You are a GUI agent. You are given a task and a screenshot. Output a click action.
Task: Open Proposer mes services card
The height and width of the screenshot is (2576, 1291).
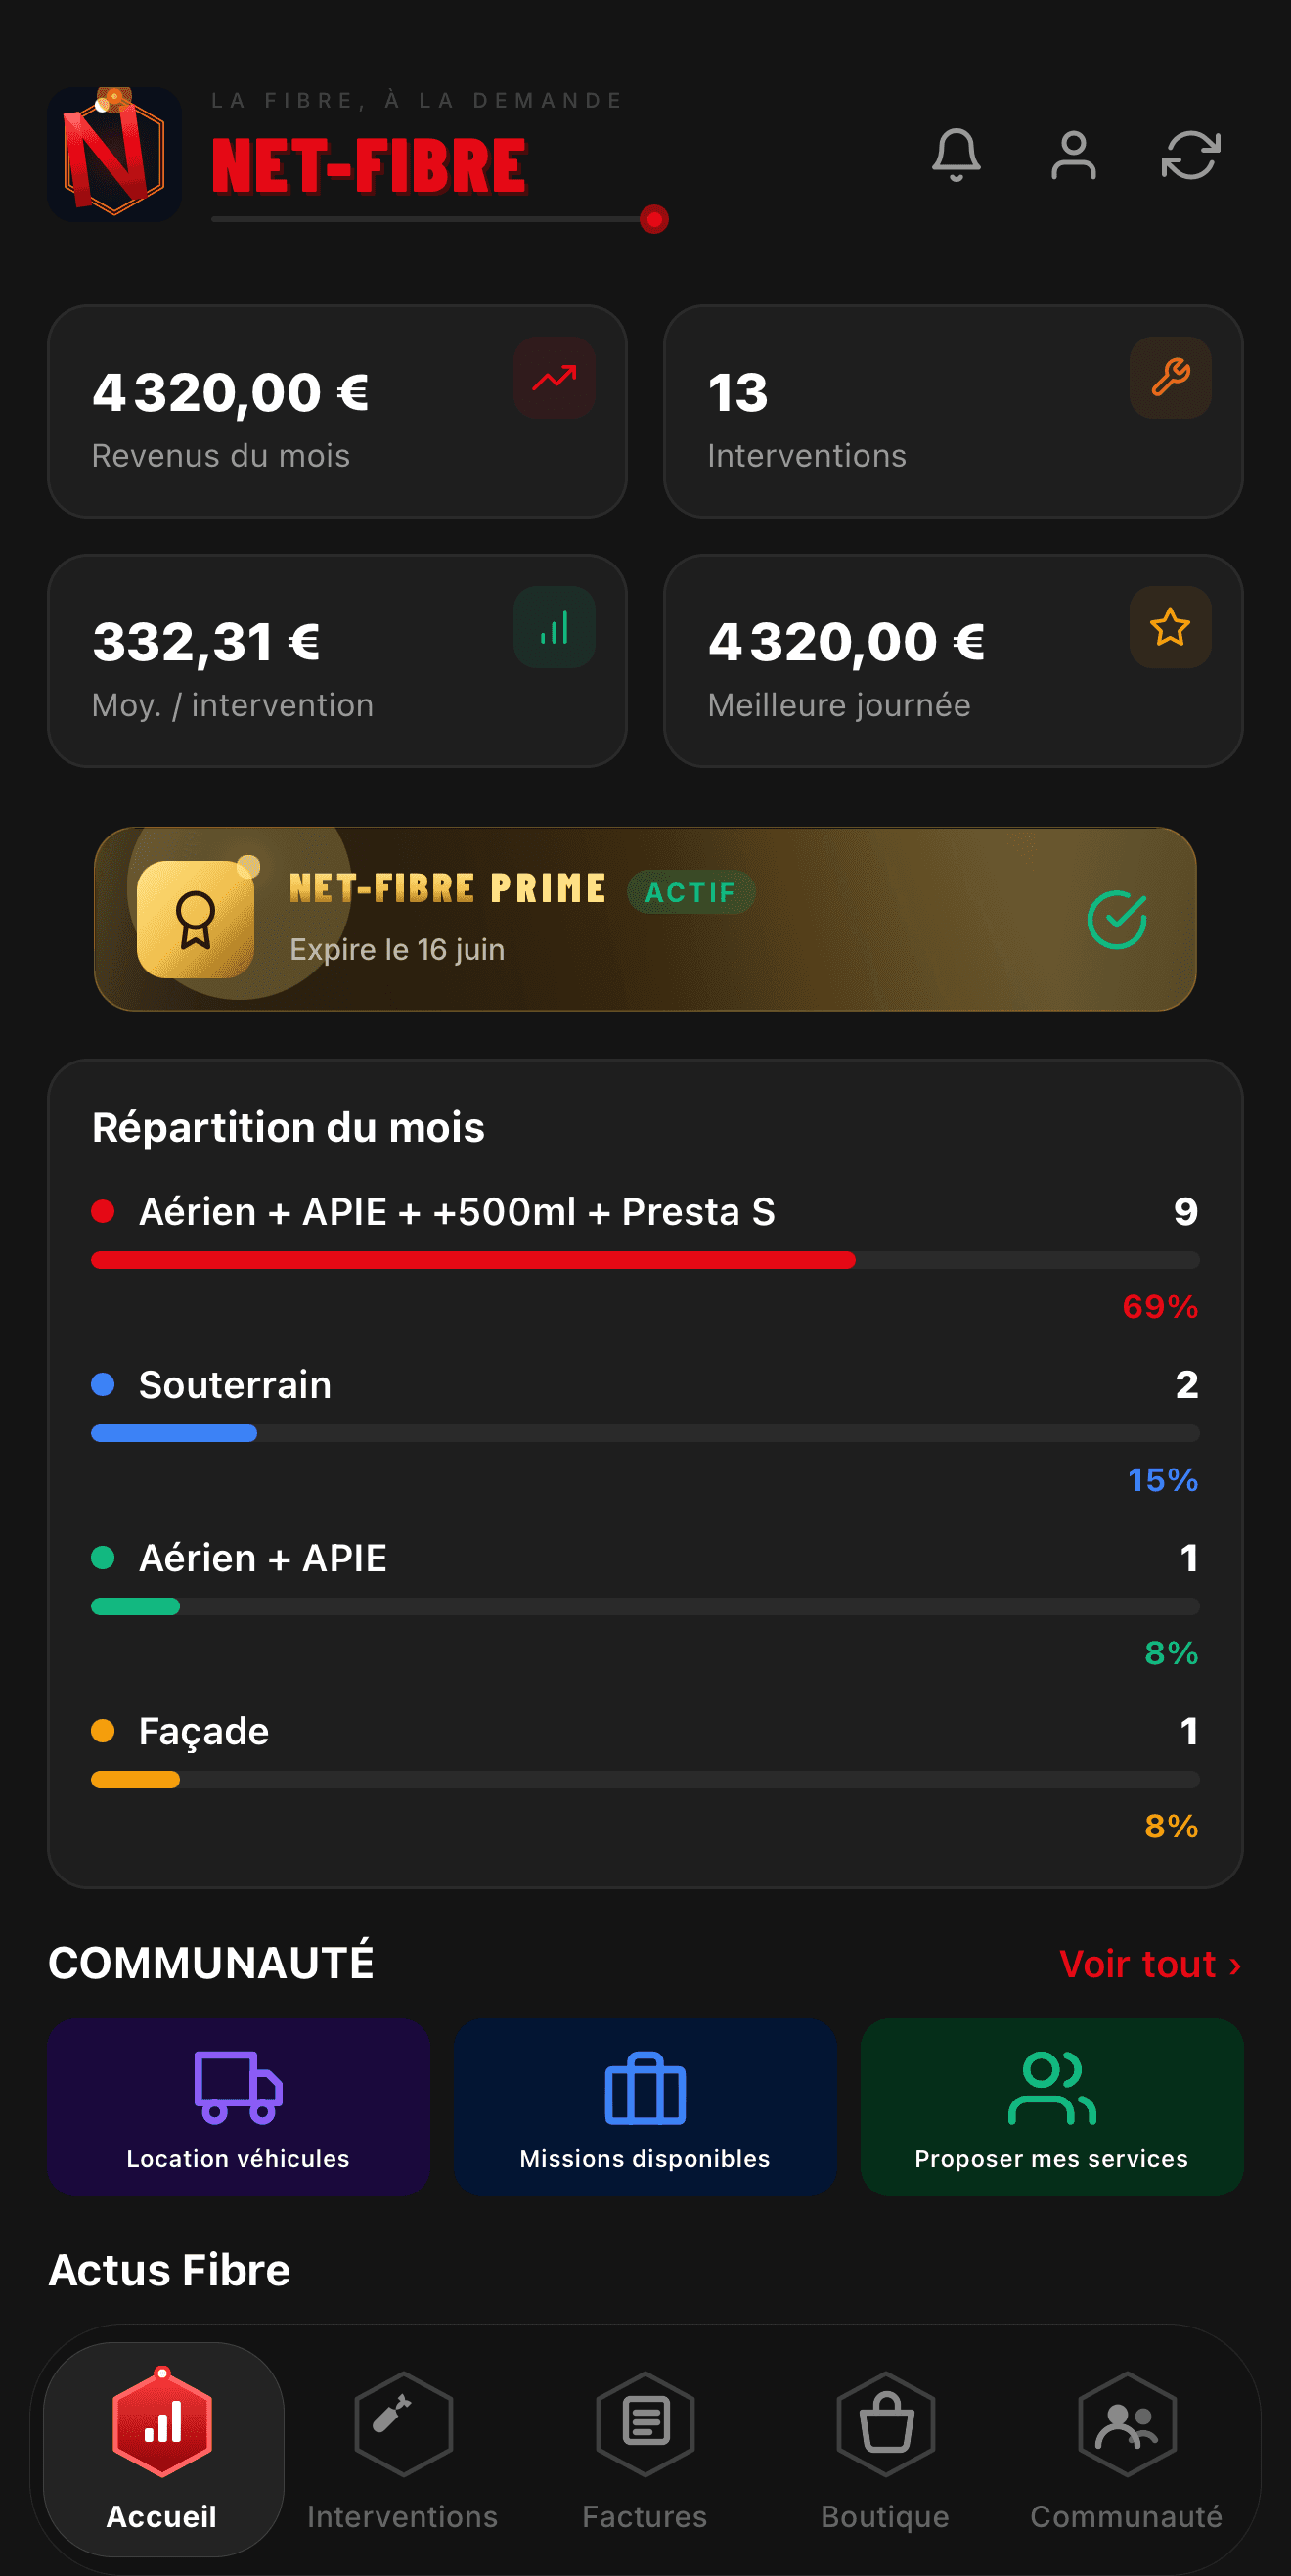[x=1052, y=2106]
